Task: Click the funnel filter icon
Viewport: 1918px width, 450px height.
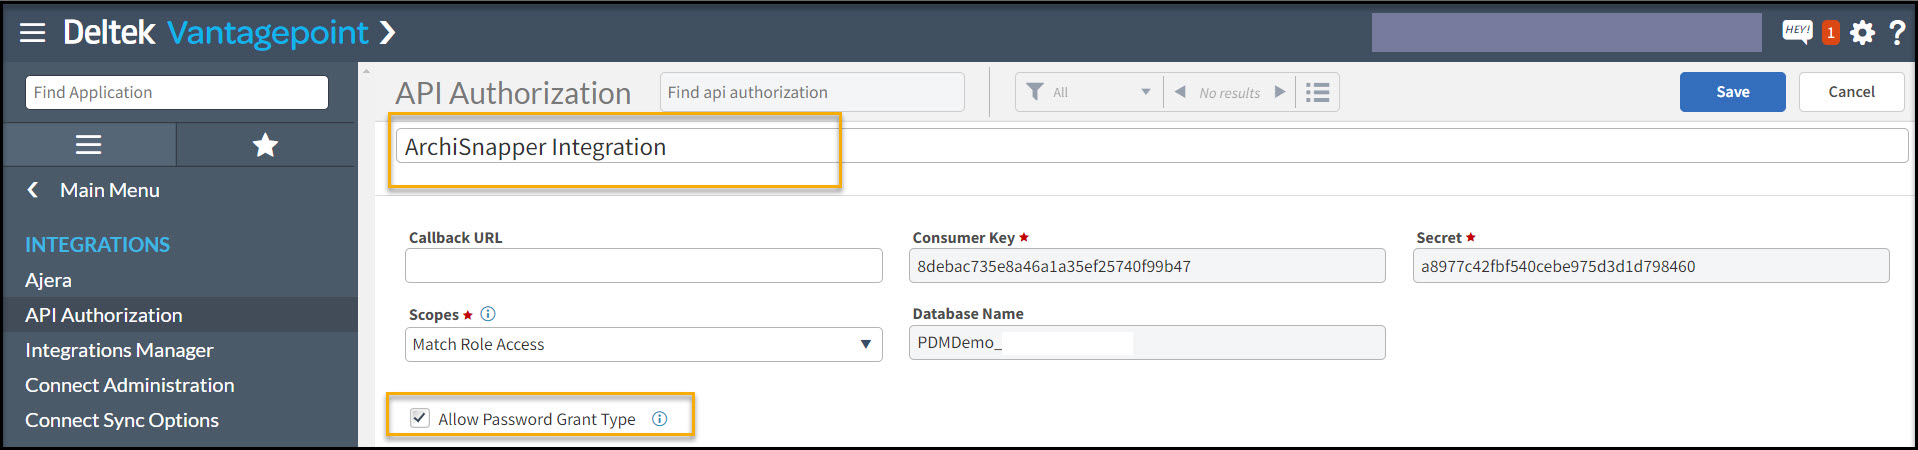Action: [1035, 92]
